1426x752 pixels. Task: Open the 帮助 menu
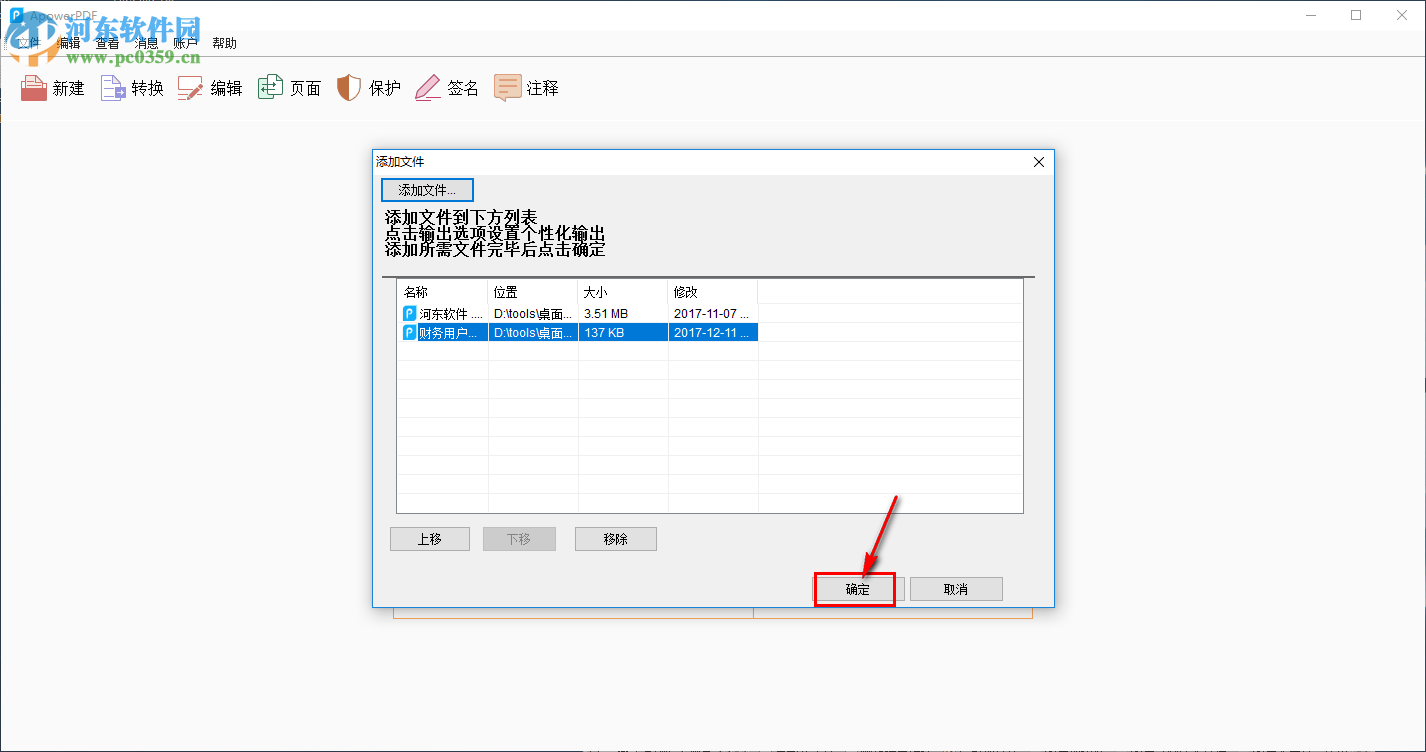(224, 42)
